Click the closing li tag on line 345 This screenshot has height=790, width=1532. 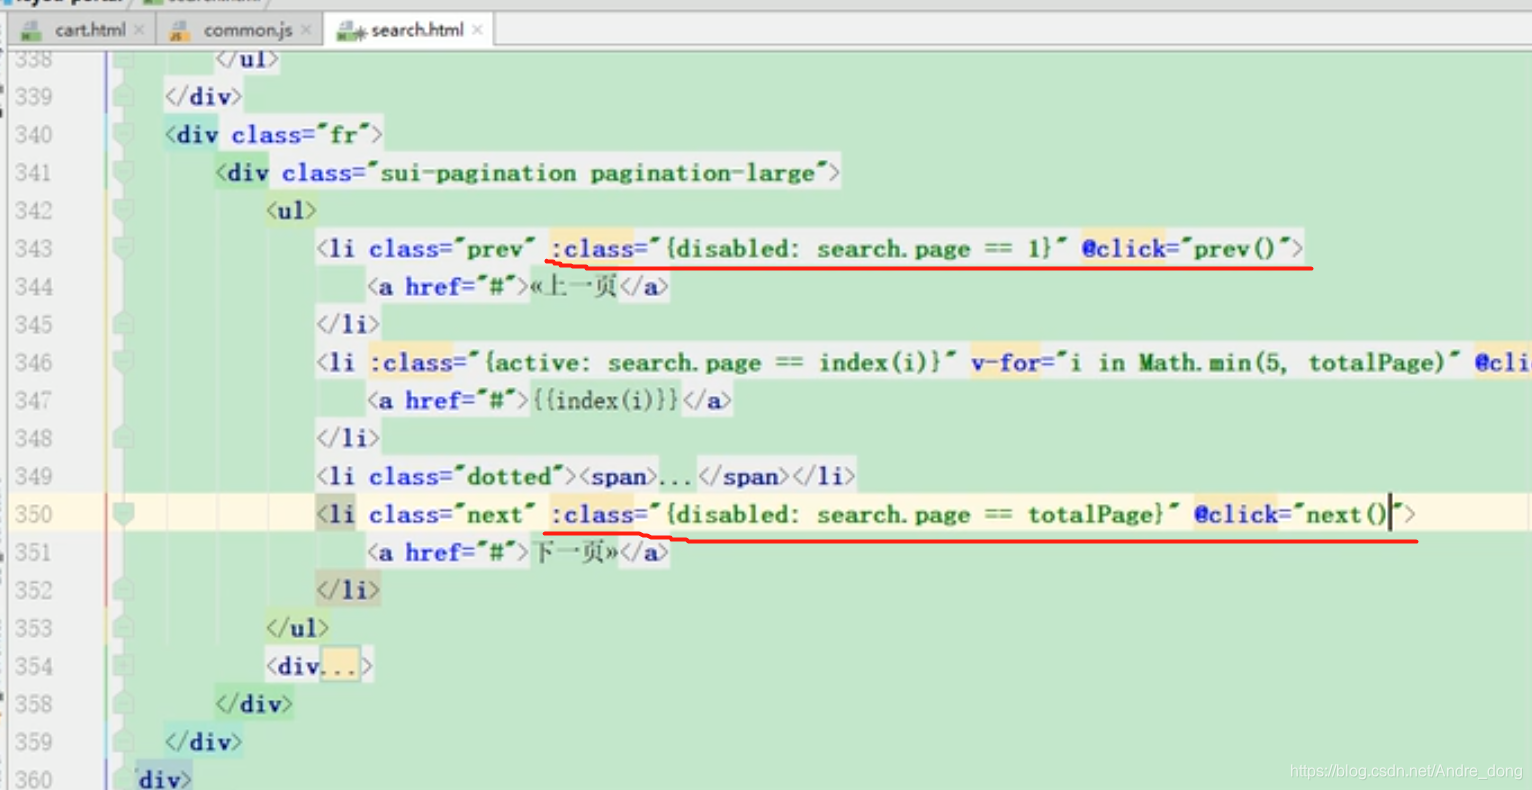click(x=348, y=324)
